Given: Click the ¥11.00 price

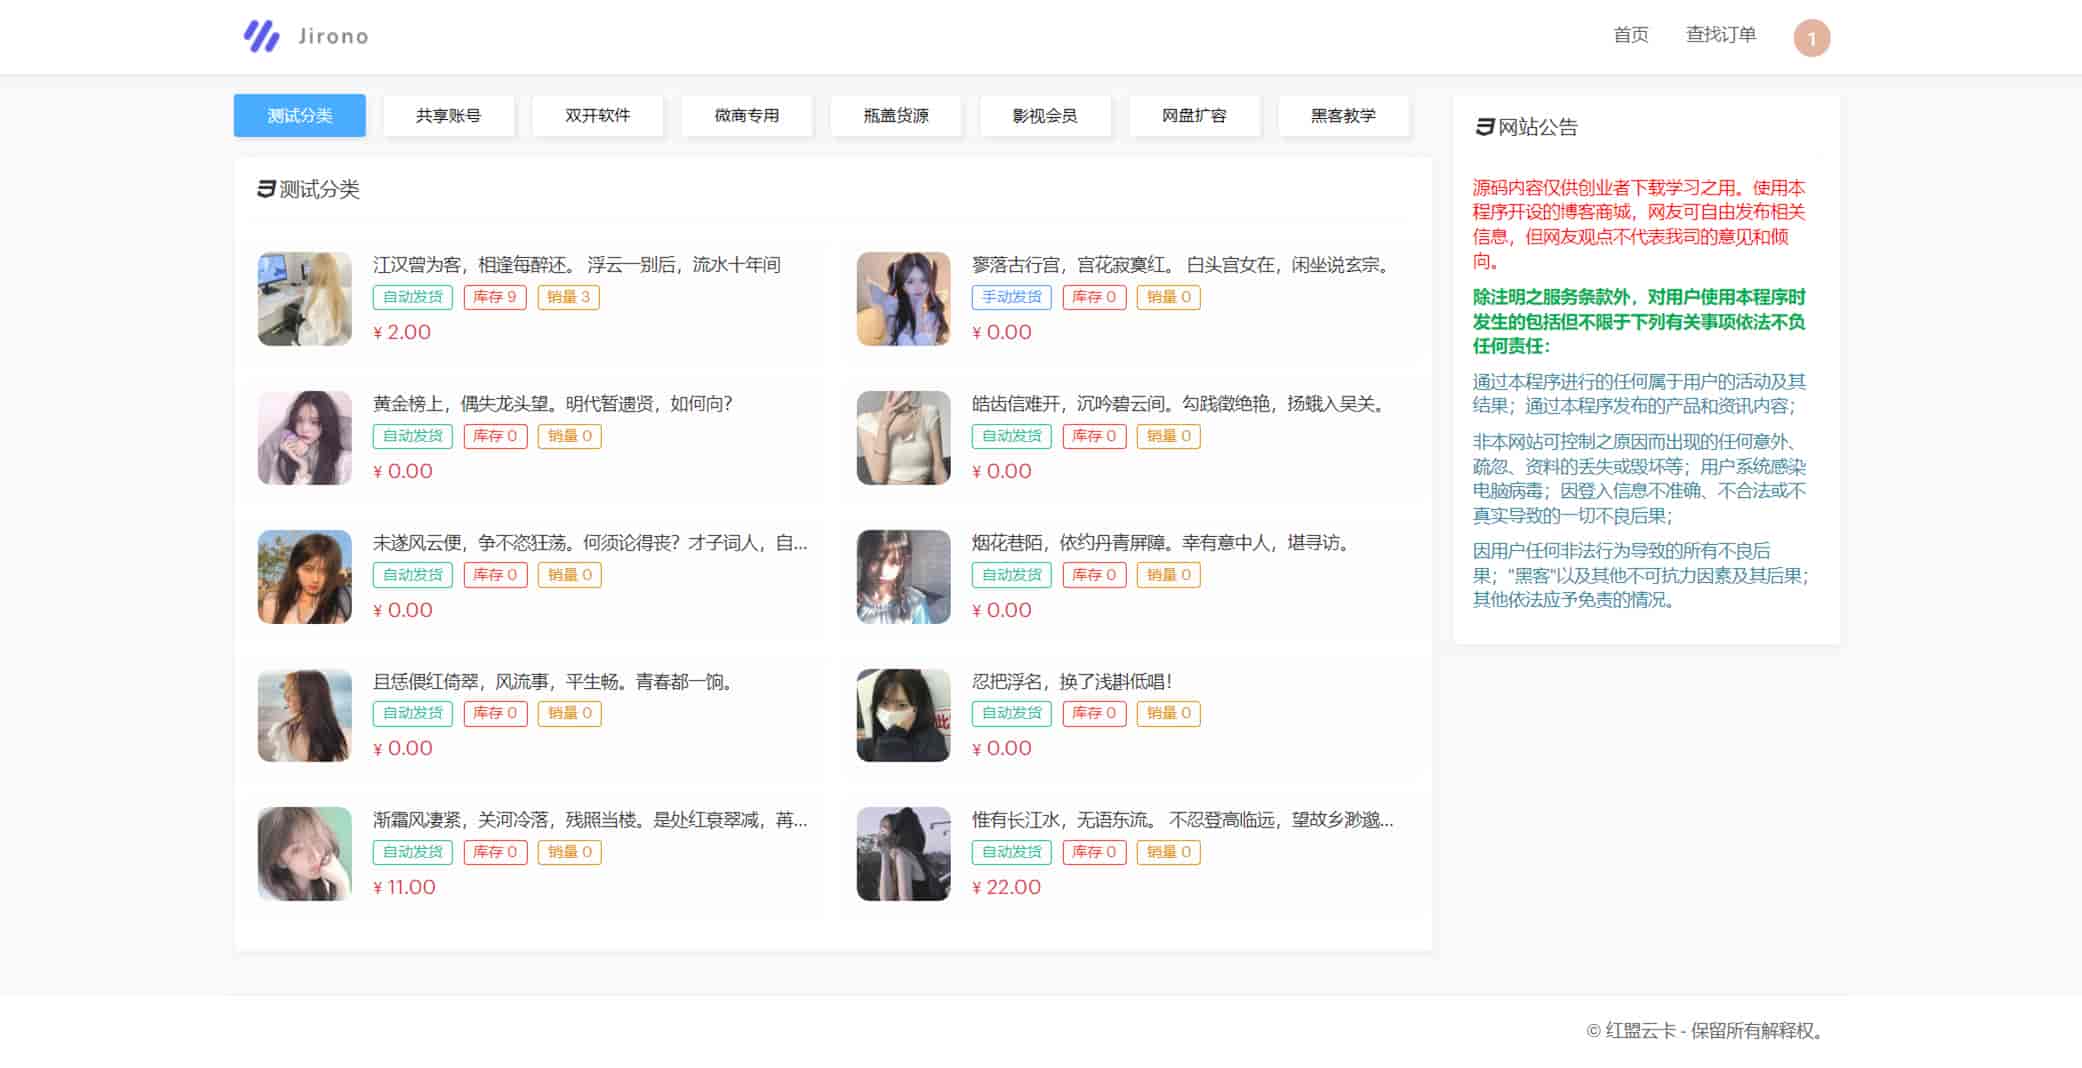Looking at the screenshot, I should click(x=404, y=887).
